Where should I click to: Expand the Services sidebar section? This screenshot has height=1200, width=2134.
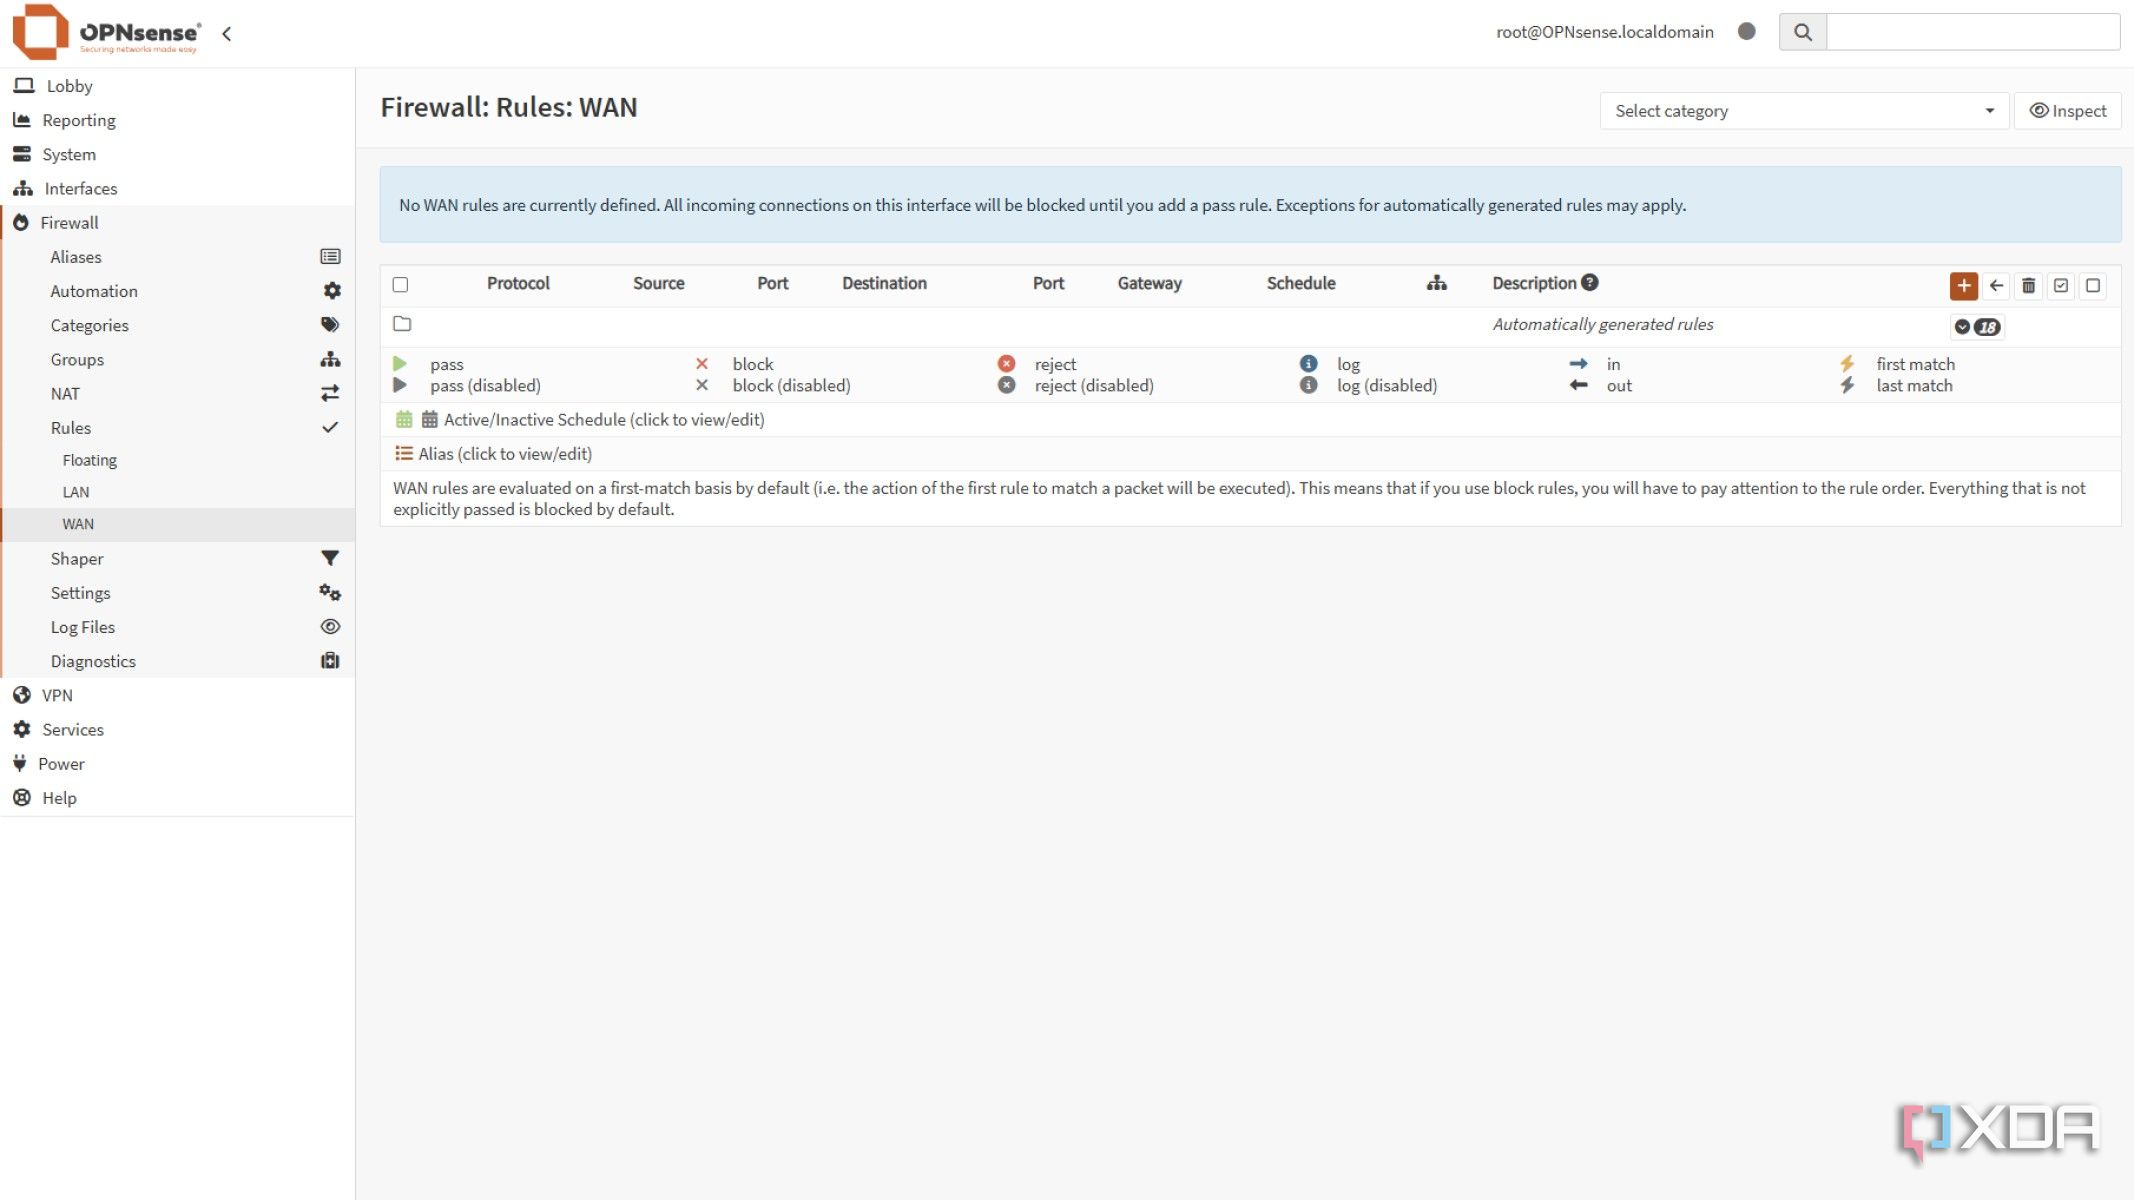tap(72, 730)
